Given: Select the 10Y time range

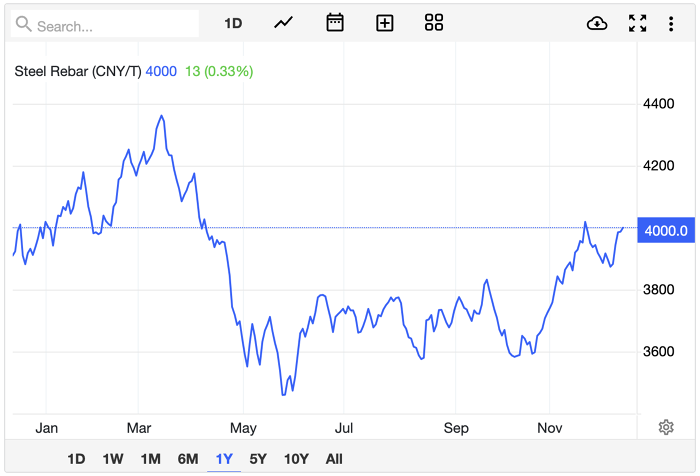Looking at the screenshot, I should pos(296,459).
